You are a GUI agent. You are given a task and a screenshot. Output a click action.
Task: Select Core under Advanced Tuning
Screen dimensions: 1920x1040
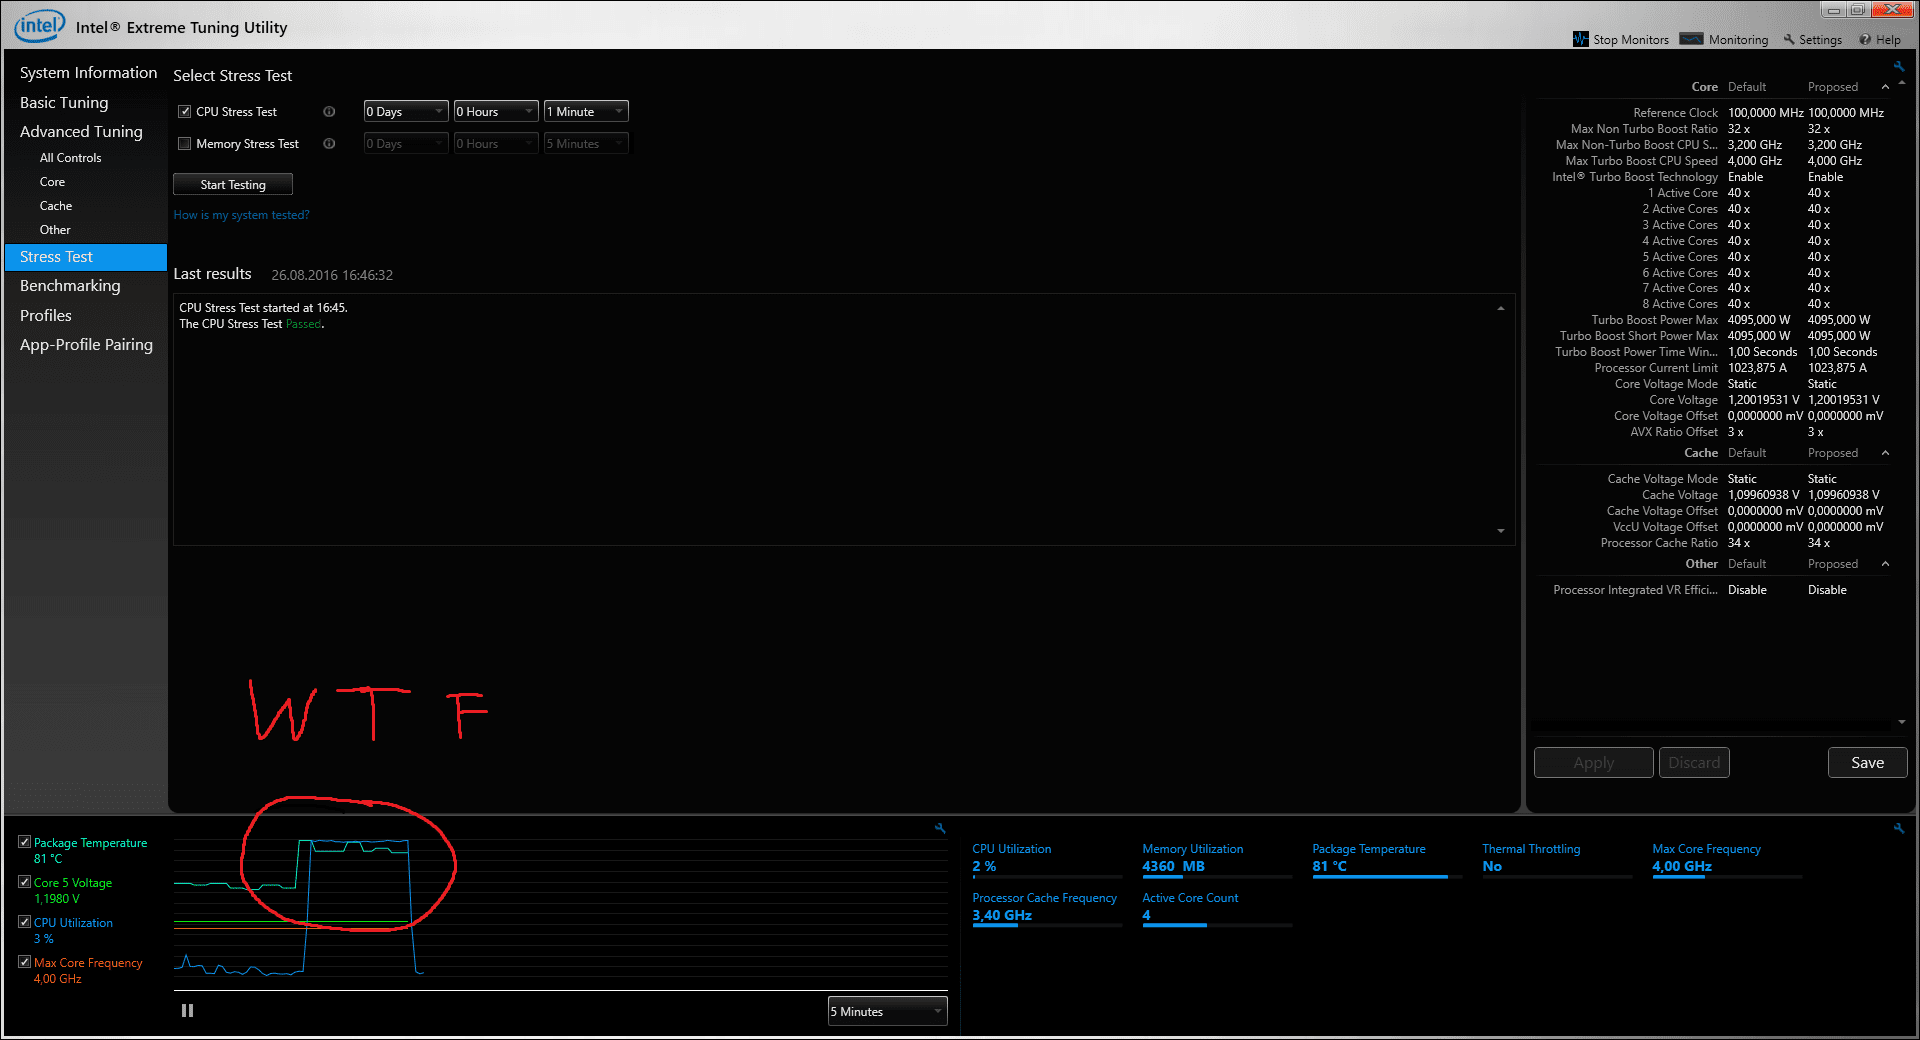pyautogui.click(x=52, y=182)
